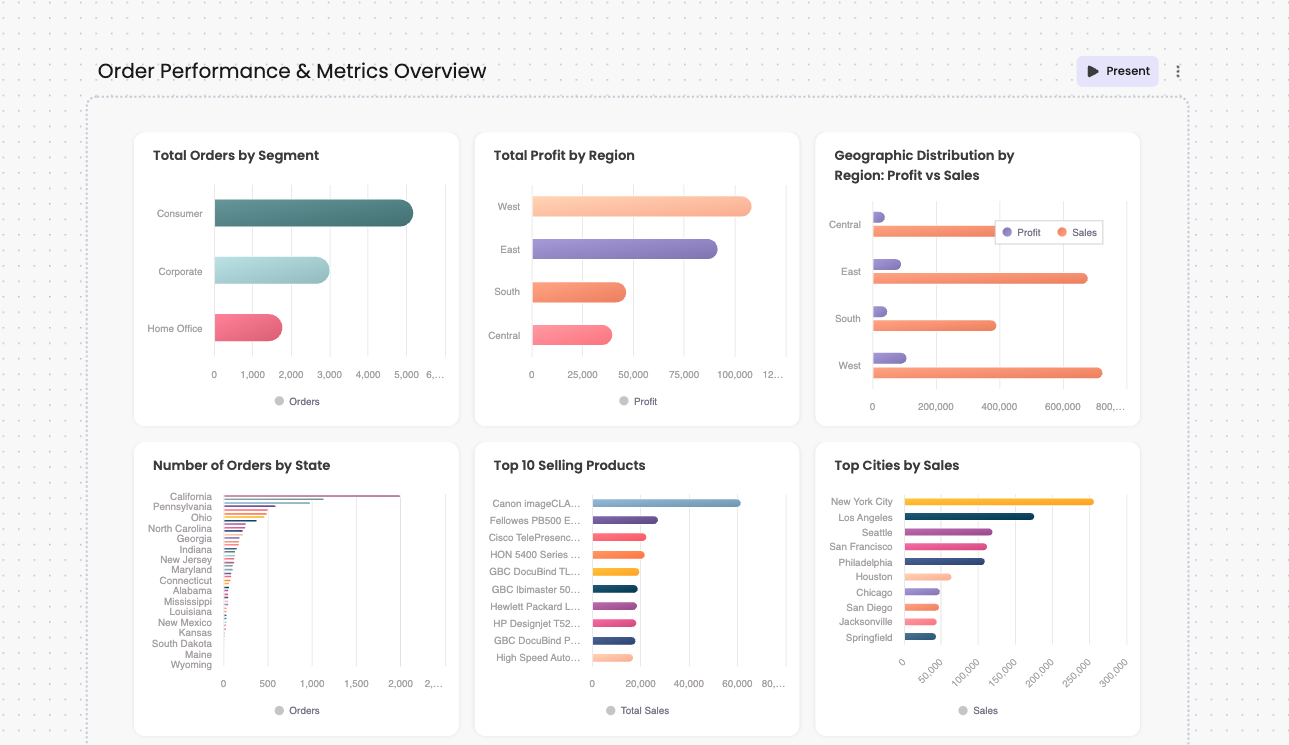Select the East region profit bar
Viewport: 1289px width, 745px height.
click(x=624, y=249)
